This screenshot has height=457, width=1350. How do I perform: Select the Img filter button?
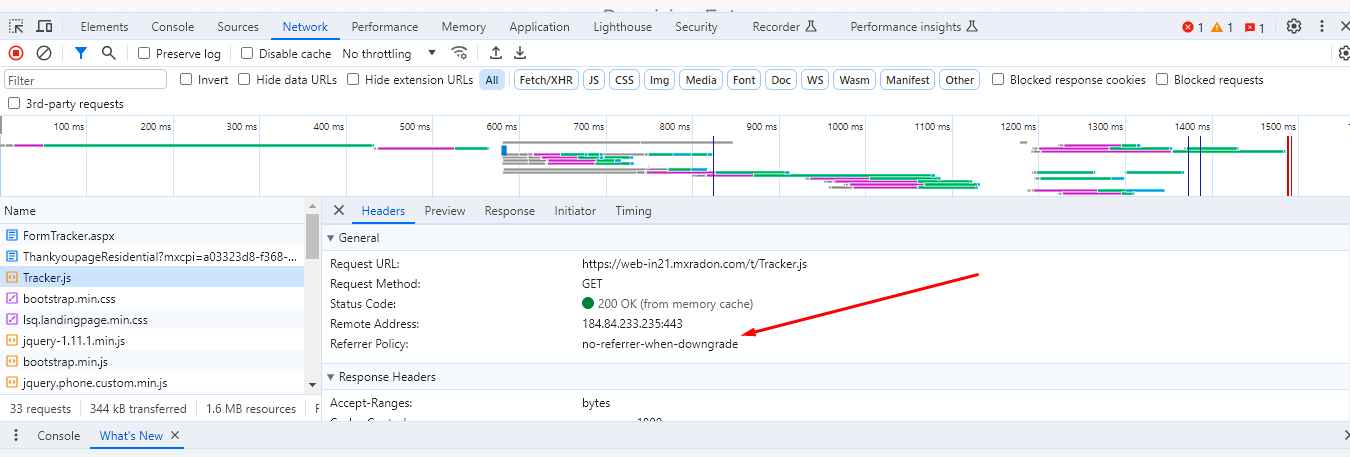click(659, 80)
